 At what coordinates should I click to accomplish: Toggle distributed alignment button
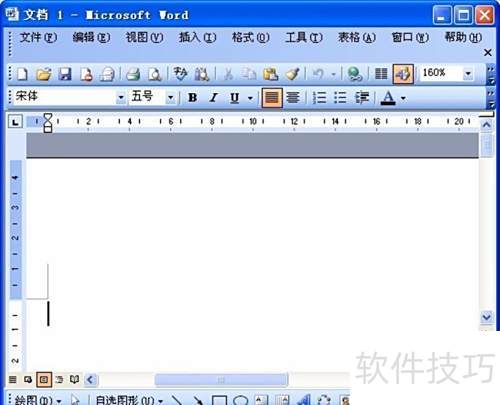click(293, 98)
